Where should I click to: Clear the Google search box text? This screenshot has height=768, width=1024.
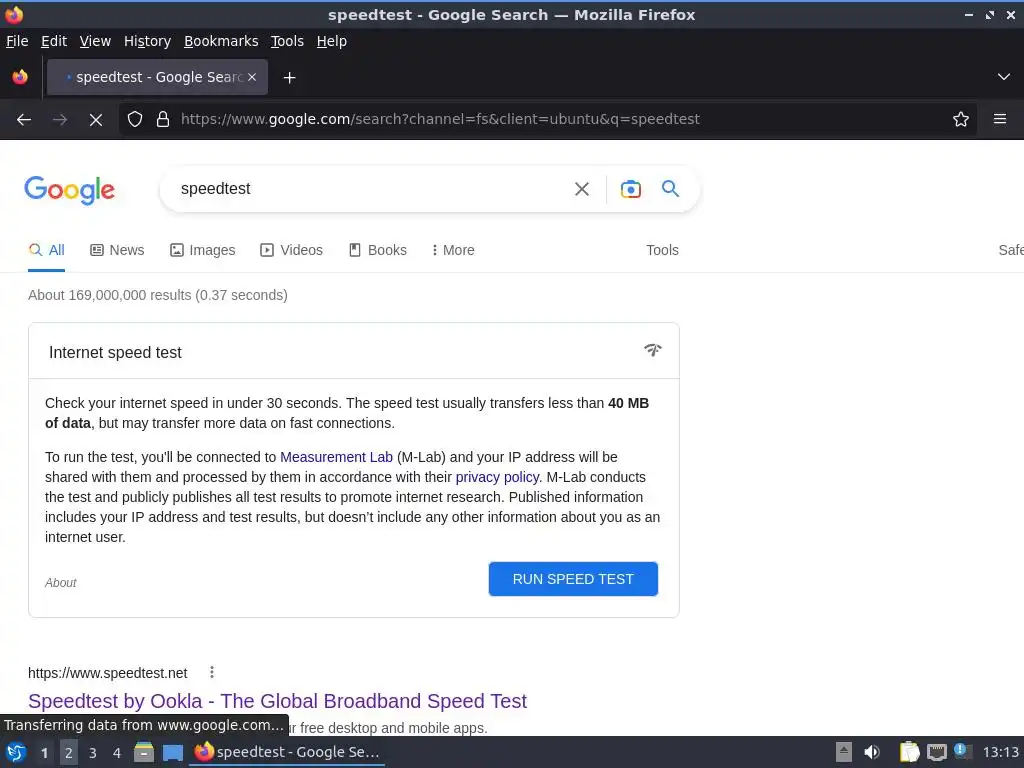[x=581, y=189]
